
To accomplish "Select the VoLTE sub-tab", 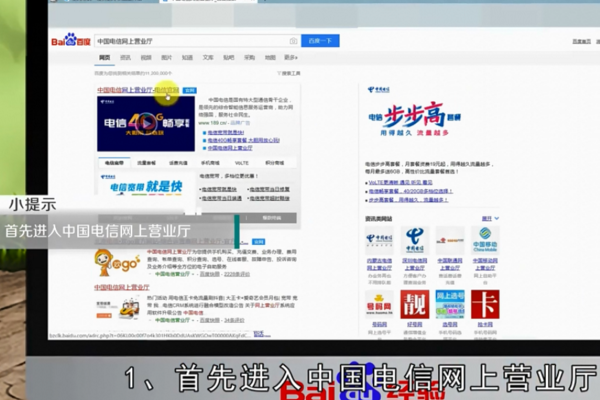I will (242, 163).
